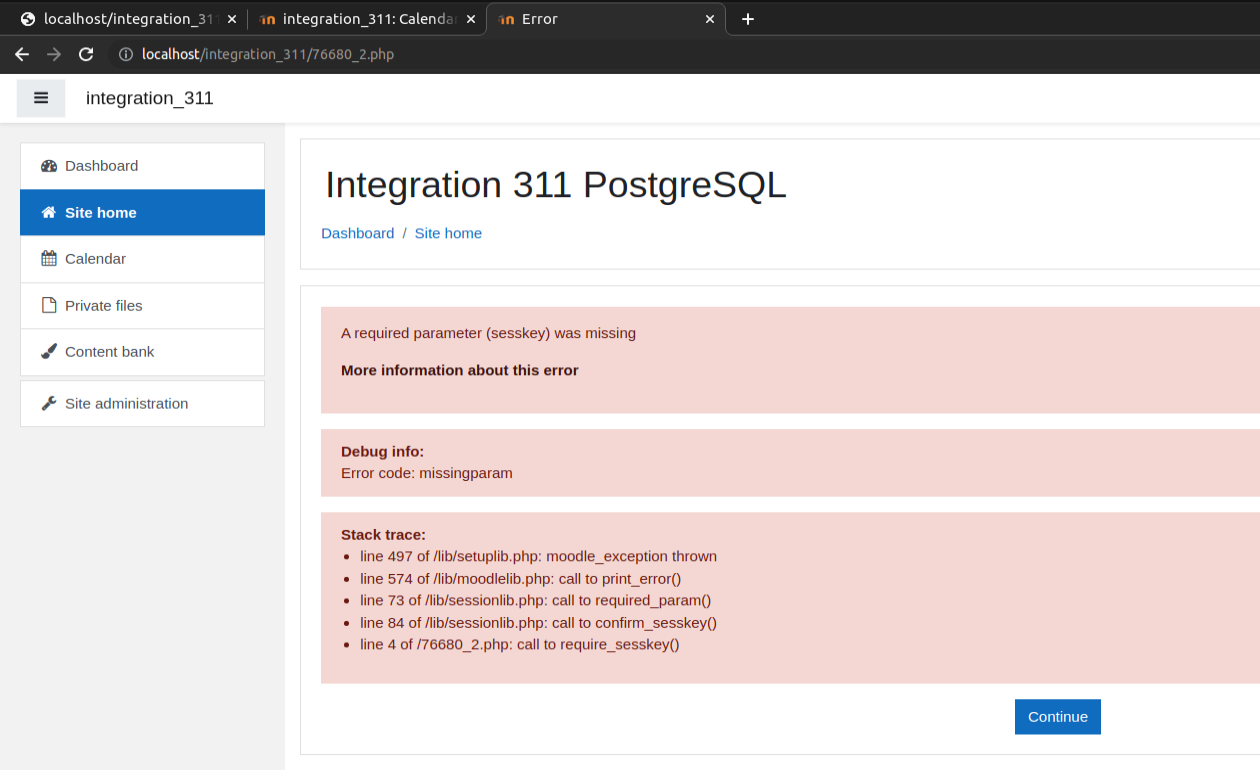Close the integration_311 Calendar tab

pos(471,19)
